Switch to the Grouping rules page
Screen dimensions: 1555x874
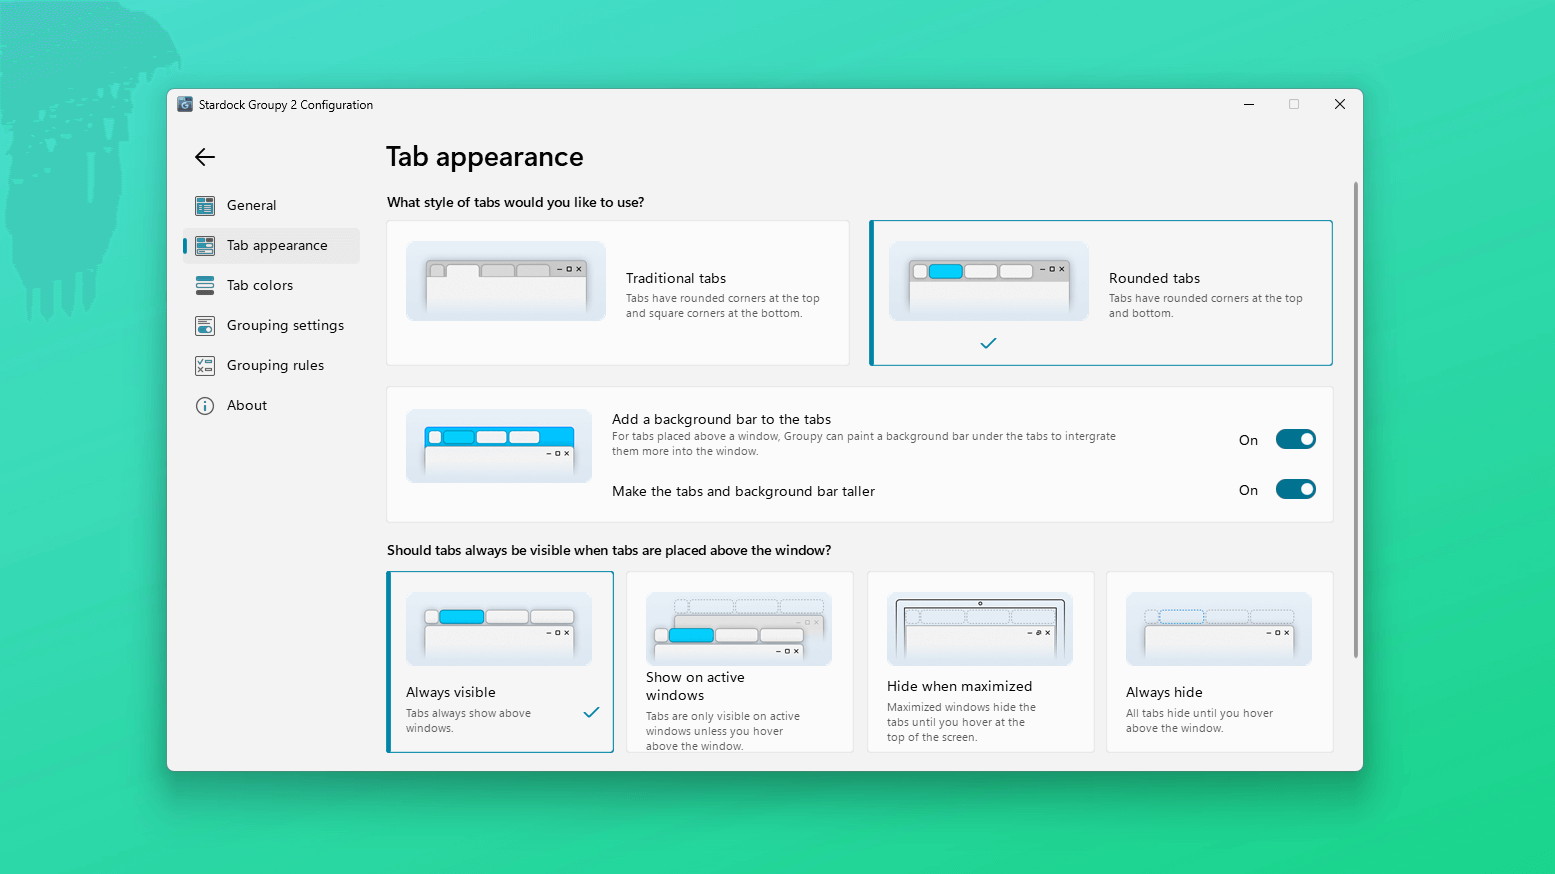coord(271,365)
